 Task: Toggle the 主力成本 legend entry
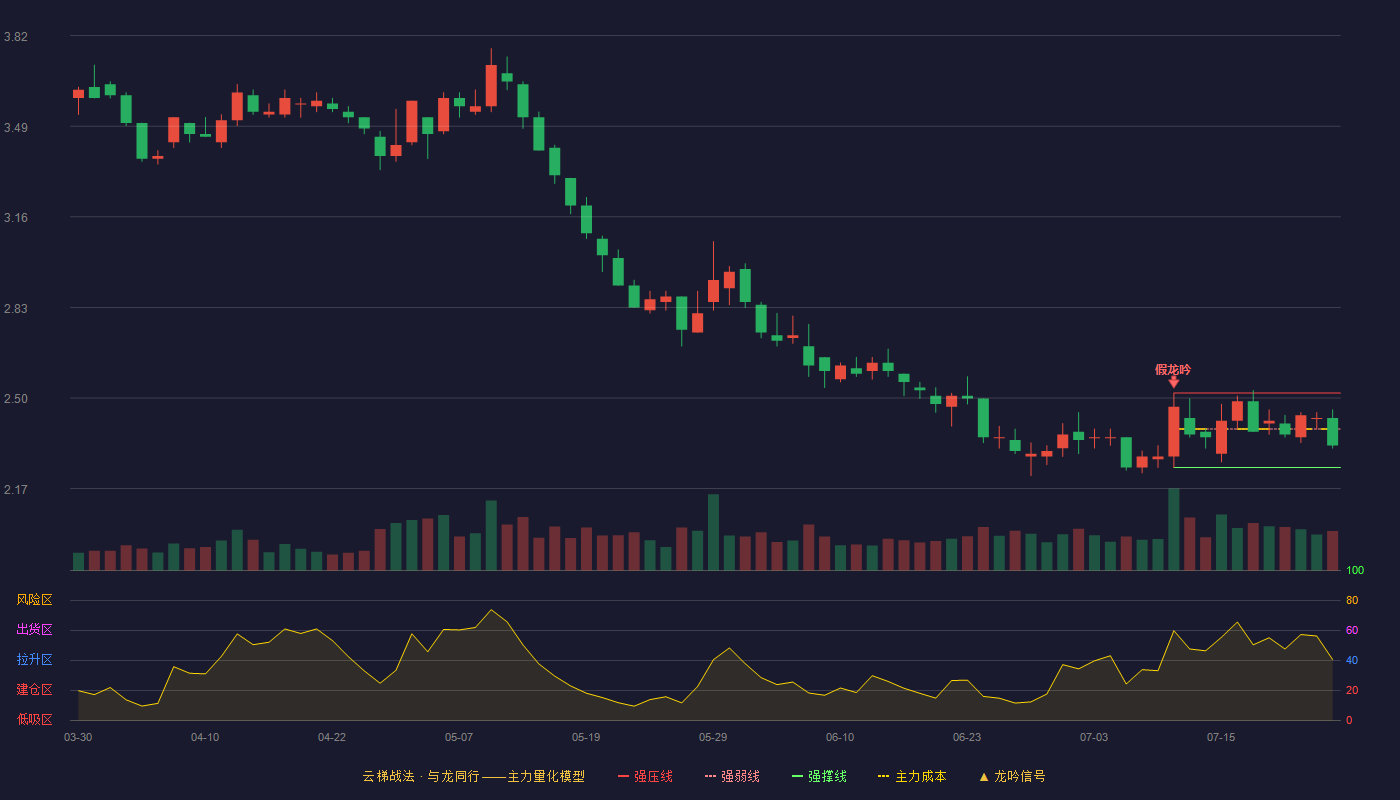pyautogui.click(x=912, y=776)
